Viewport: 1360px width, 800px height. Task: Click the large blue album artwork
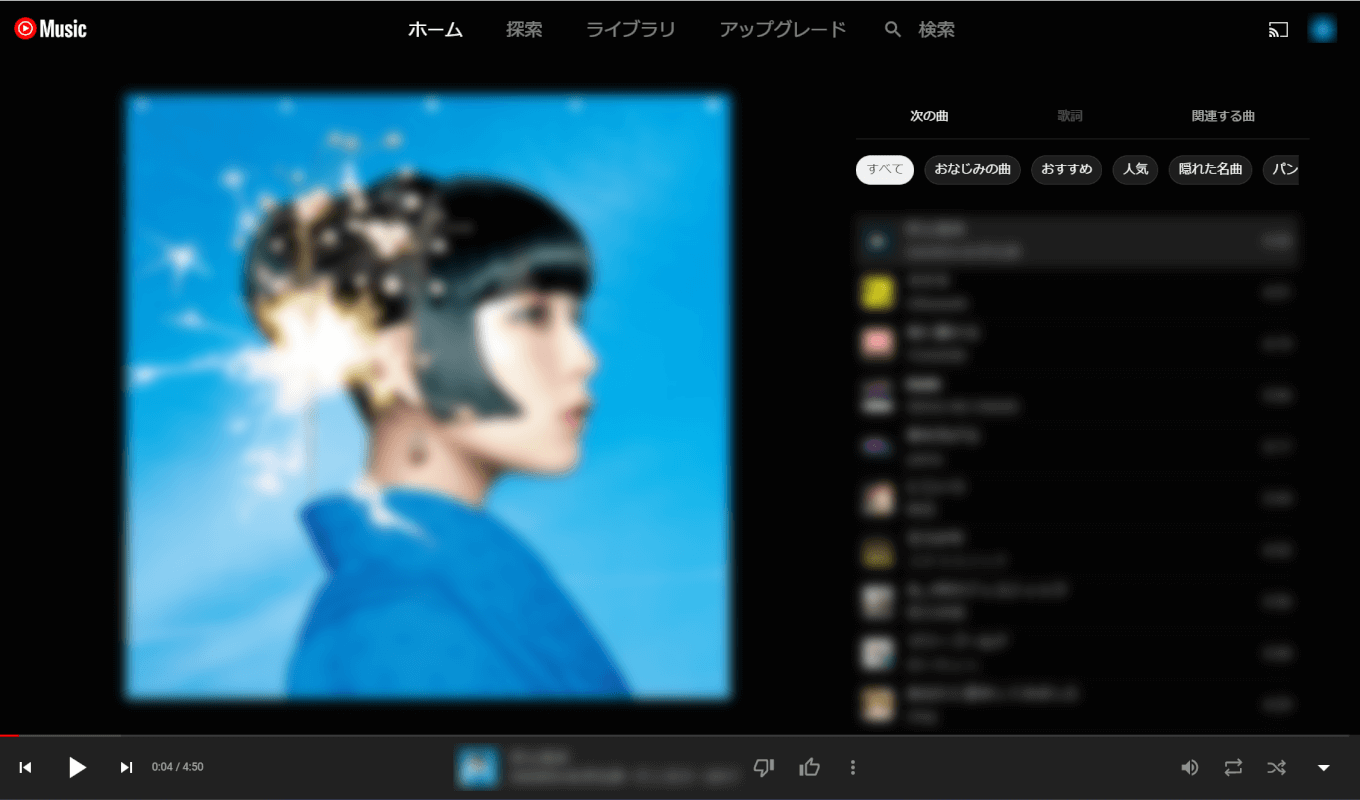[429, 397]
